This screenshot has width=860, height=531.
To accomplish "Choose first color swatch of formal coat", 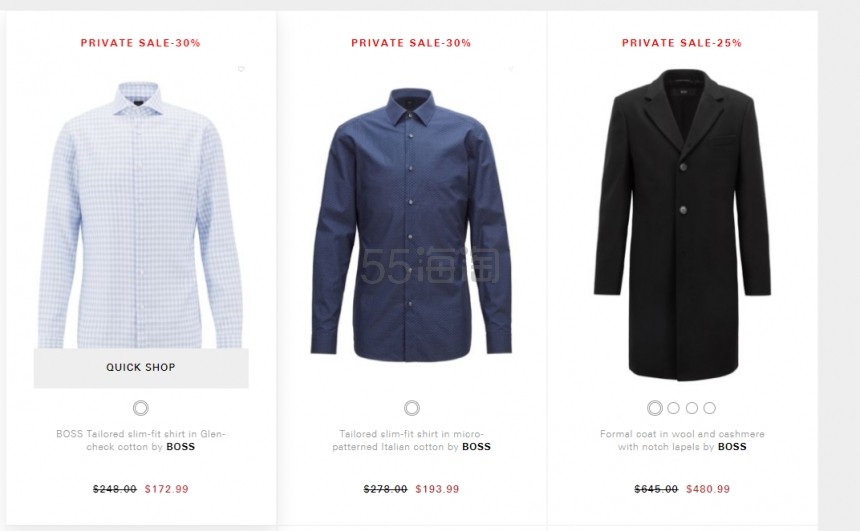I will pyautogui.click(x=655, y=408).
